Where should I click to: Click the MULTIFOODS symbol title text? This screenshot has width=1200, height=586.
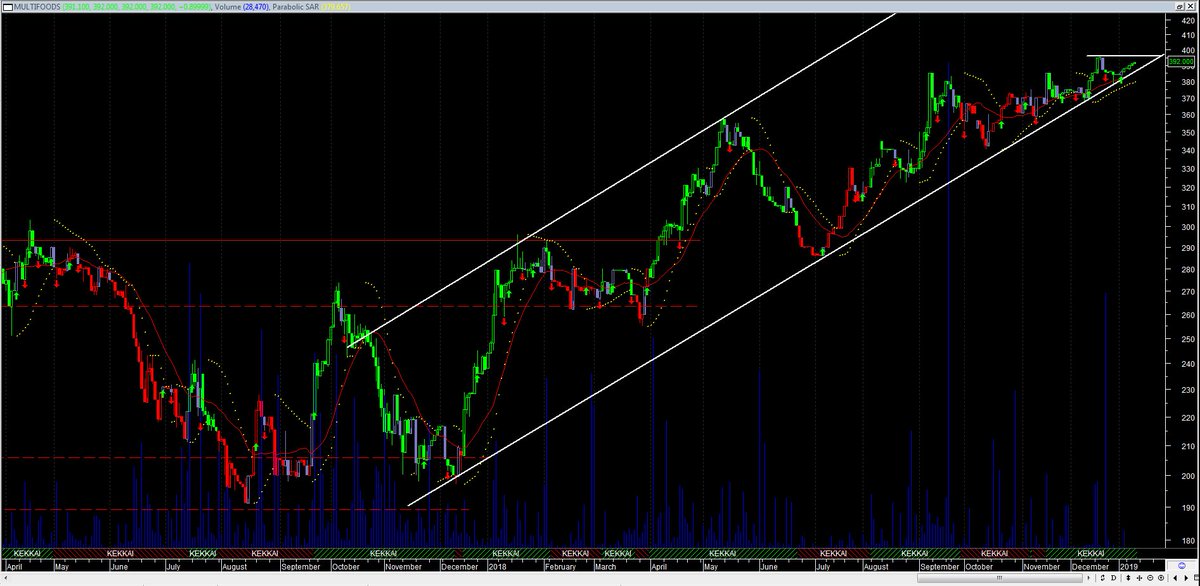[x=37, y=7]
